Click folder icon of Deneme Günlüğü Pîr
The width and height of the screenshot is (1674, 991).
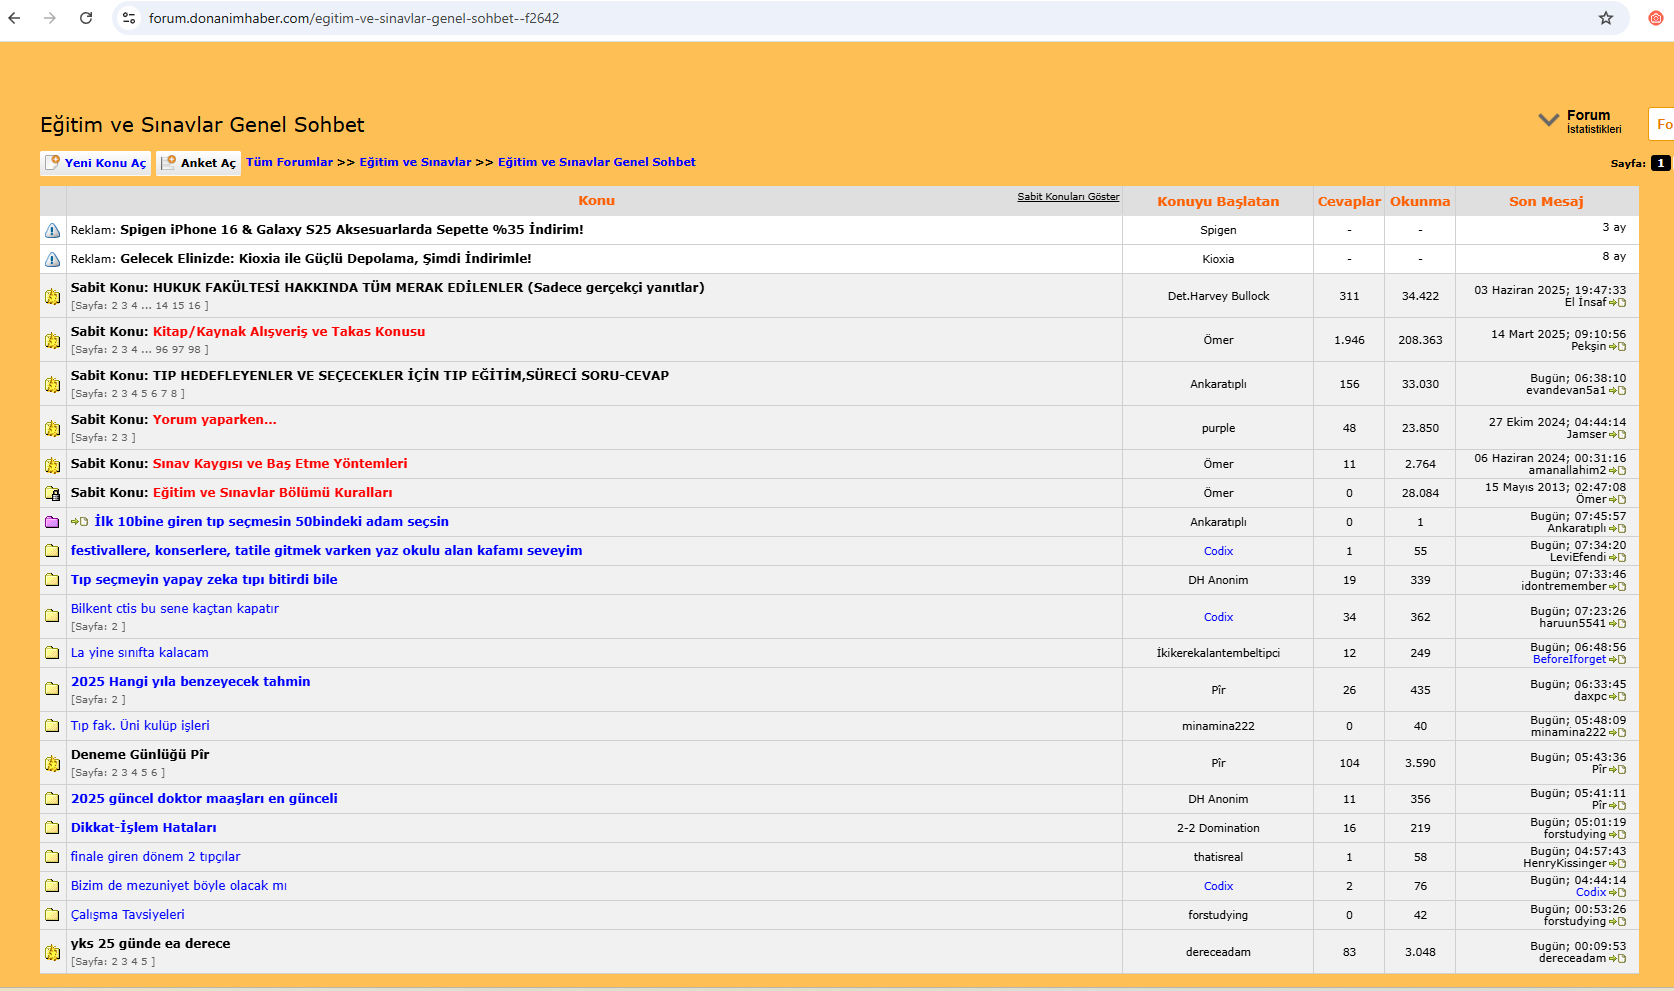tap(52, 763)
